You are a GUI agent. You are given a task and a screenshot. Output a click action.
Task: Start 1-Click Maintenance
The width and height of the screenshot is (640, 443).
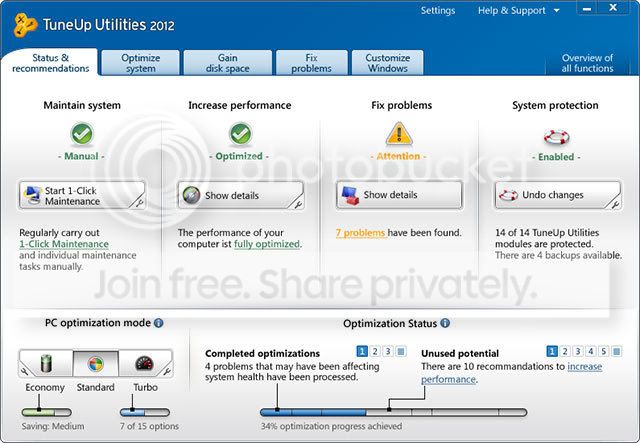(82, 196)
